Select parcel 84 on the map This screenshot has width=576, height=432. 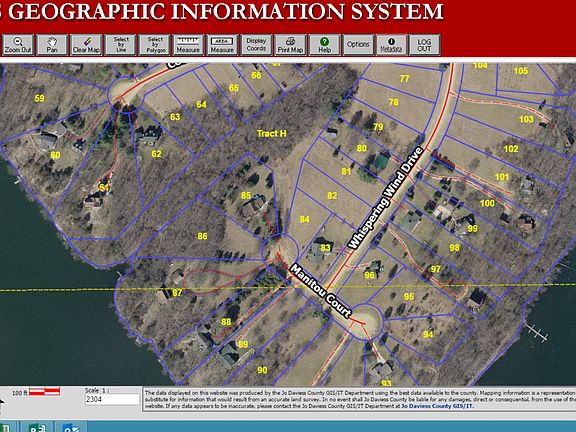click(x=305, y=219)
